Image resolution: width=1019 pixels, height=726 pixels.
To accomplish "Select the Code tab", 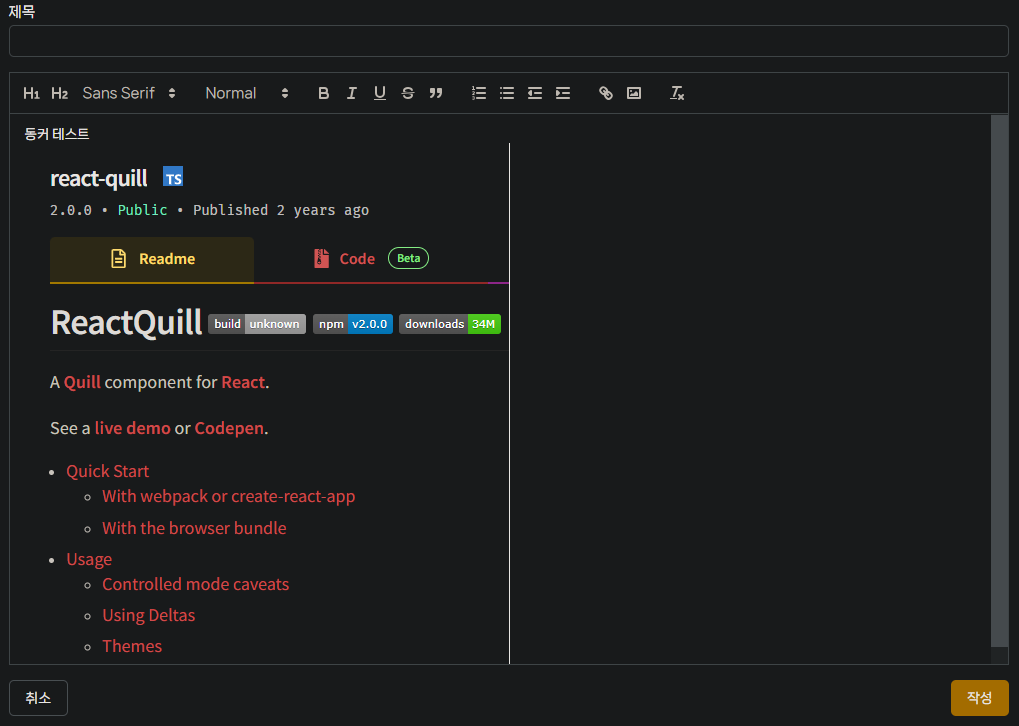I will click(370, 259).
